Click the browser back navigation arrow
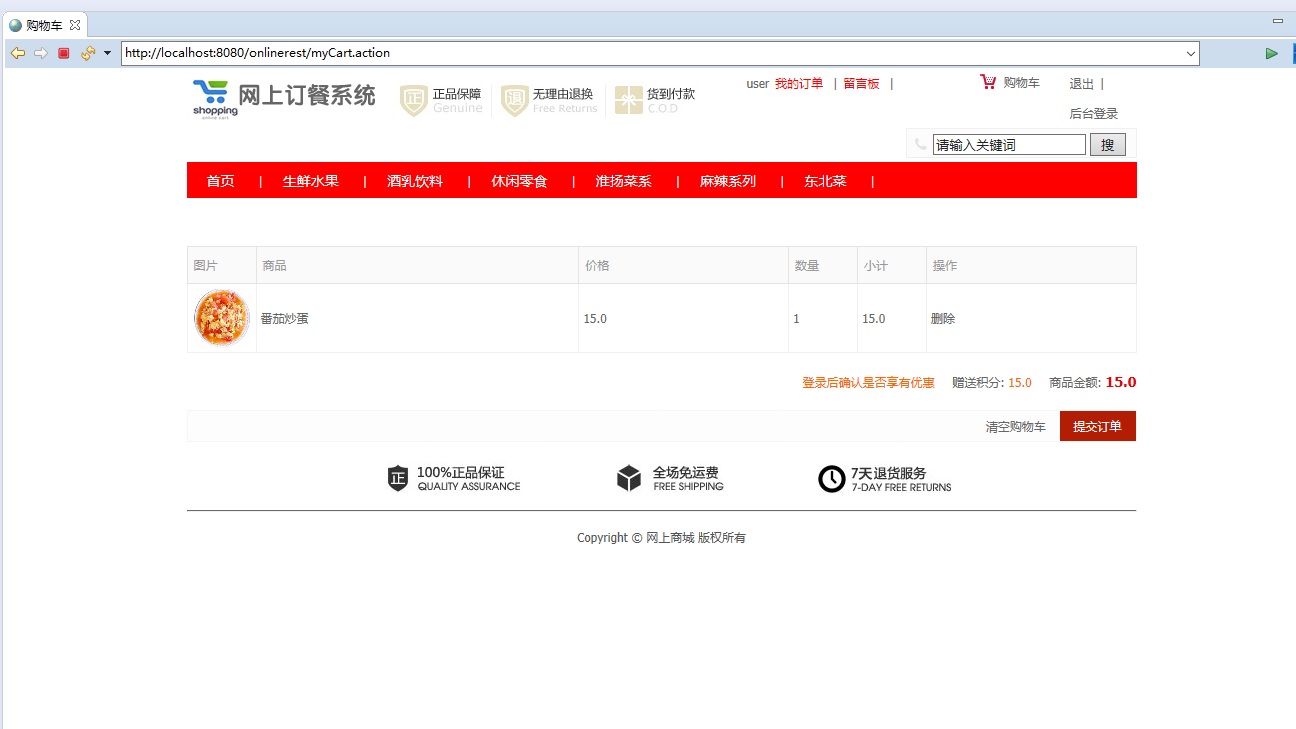1296x729 pixels. tap(17, 53)
